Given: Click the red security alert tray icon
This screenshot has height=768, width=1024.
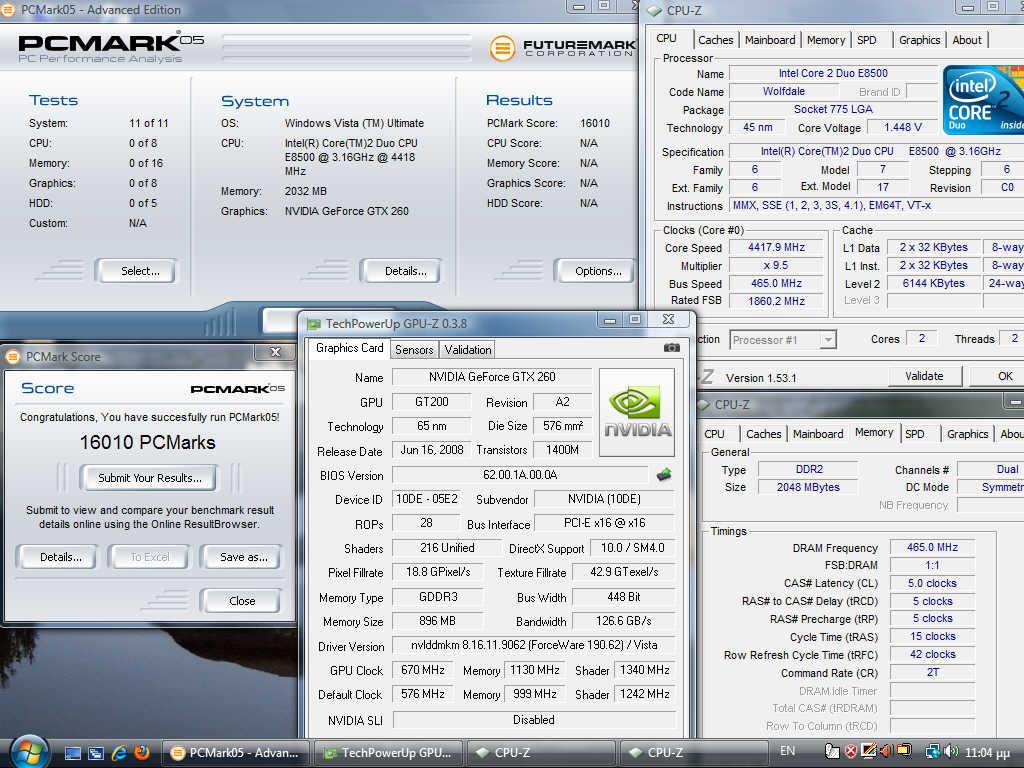Looking at the screenshot, I should (x=850, y=751).
